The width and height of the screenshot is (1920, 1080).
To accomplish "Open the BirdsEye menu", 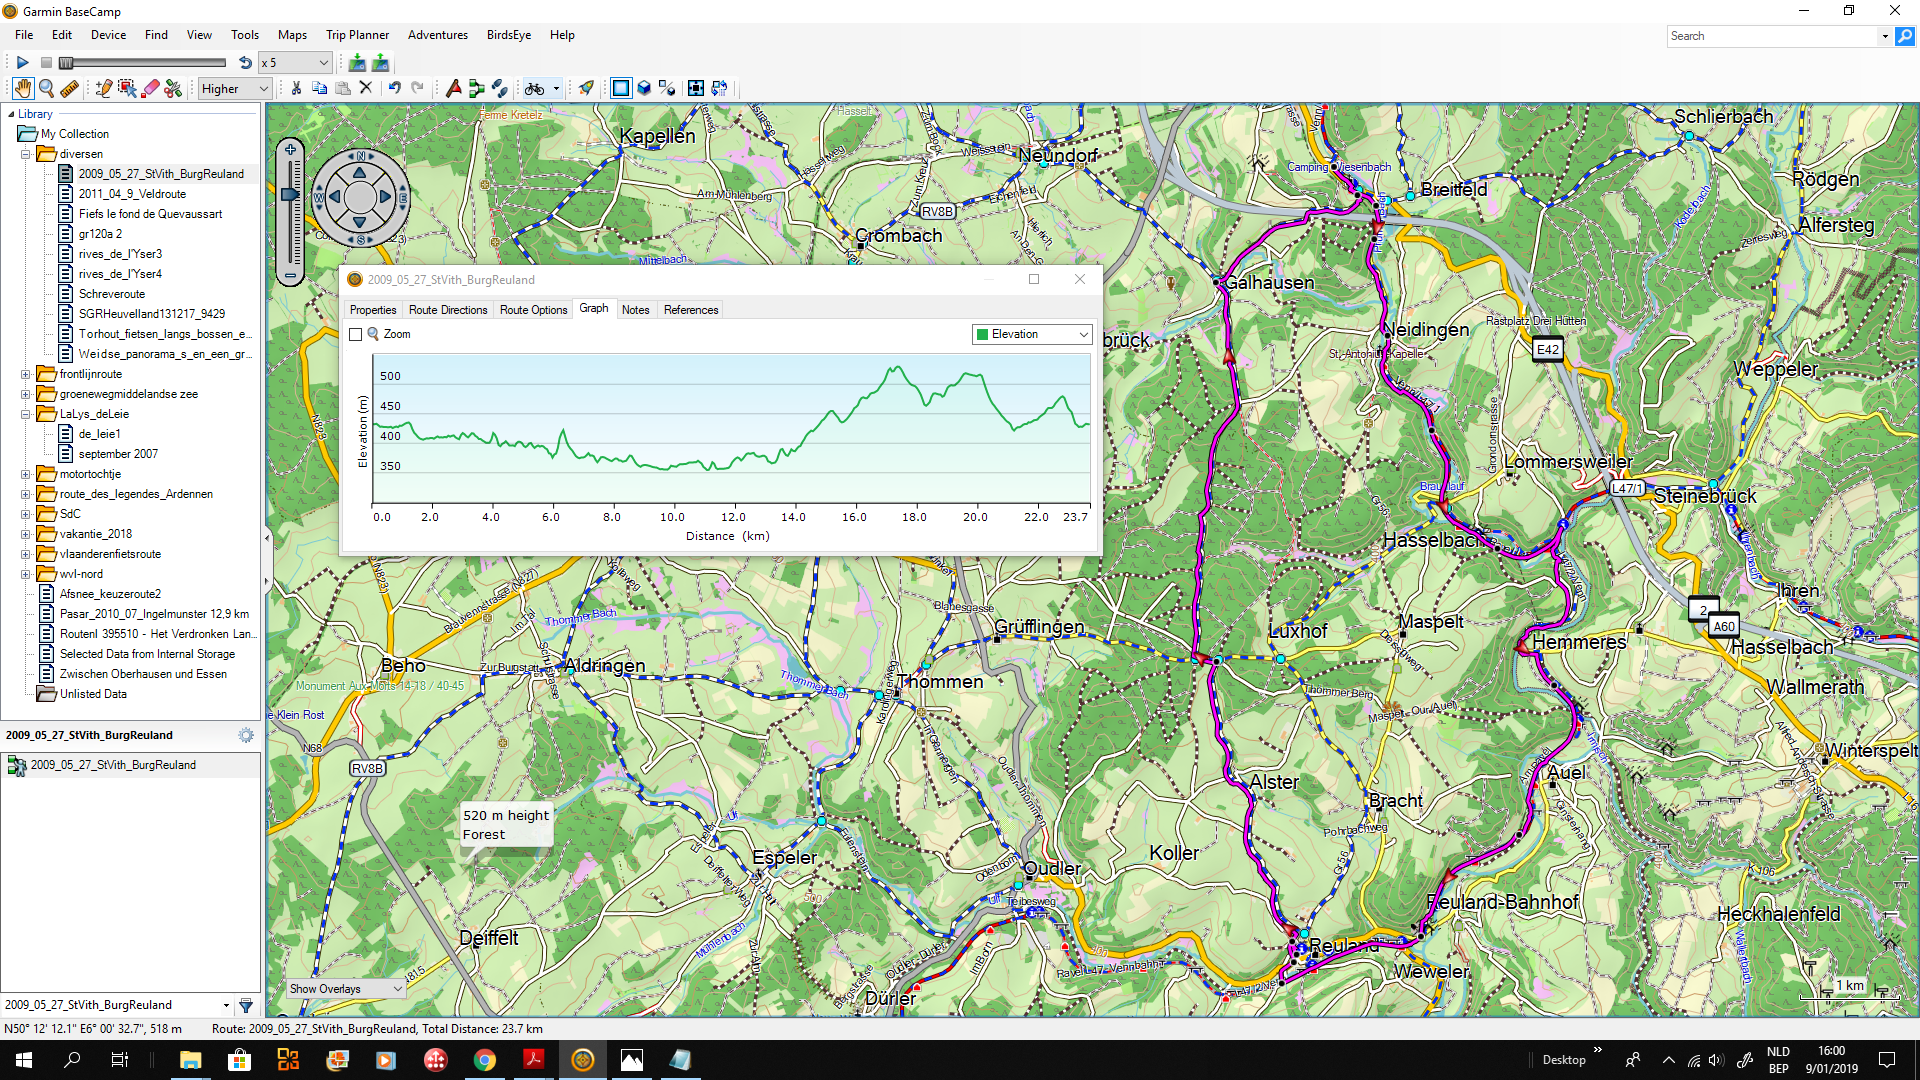I will coord(509,35).
